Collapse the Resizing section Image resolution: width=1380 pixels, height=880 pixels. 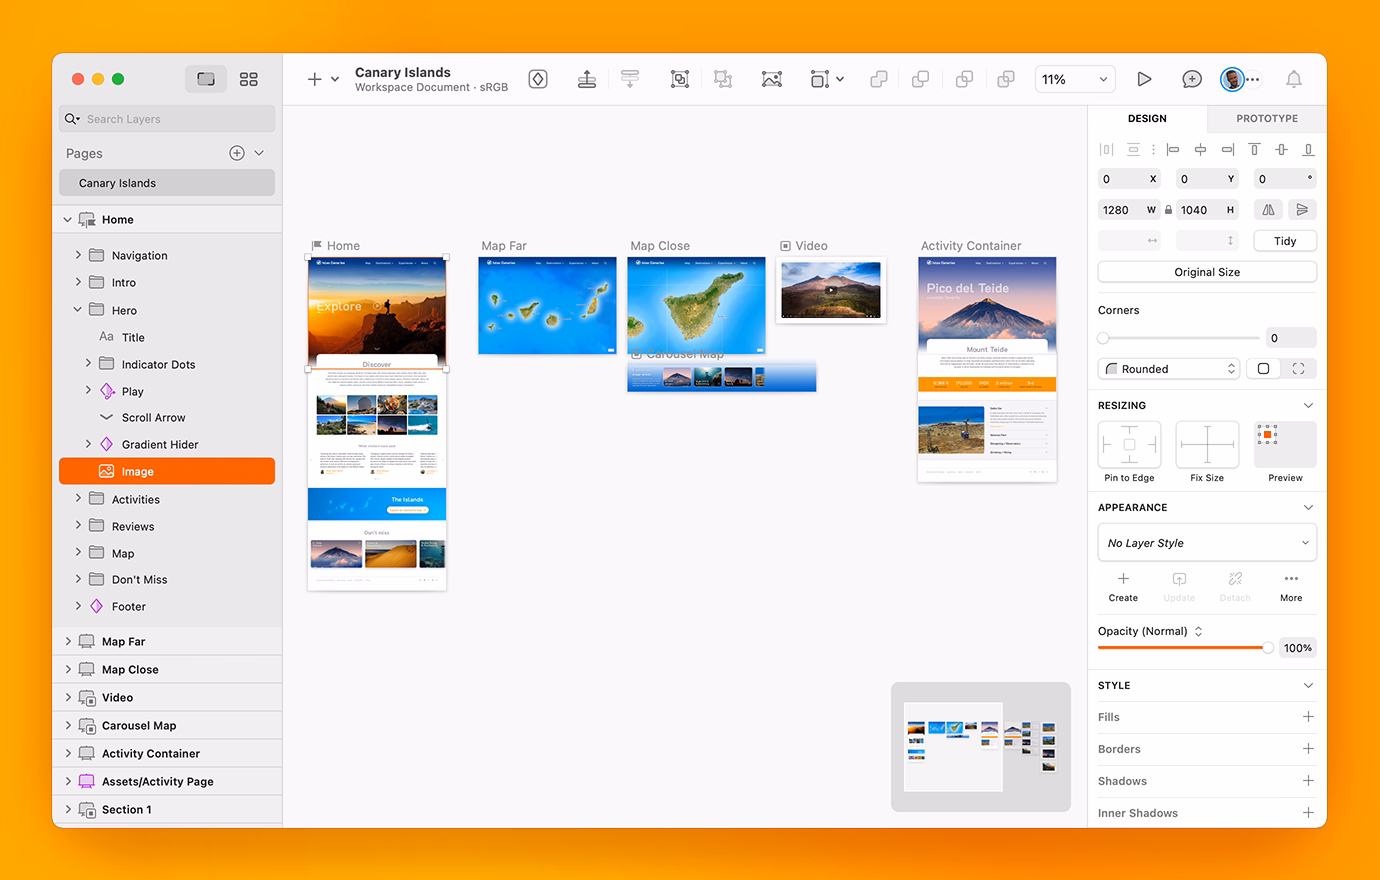[x=1308, y=405]
